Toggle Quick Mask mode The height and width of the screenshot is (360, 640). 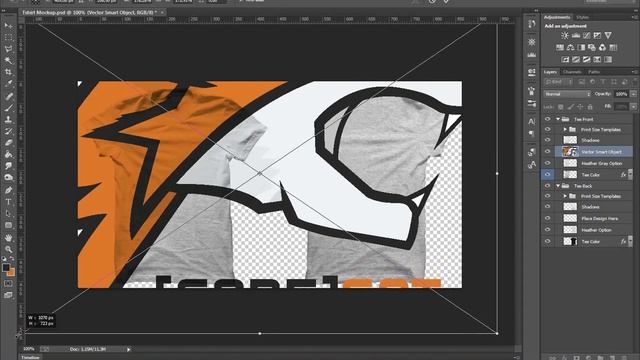[x=8, y=283]
